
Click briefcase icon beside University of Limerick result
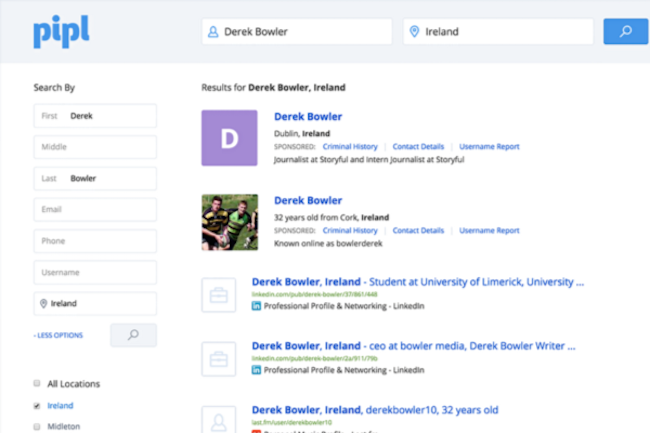pyautogui.click(x=218, y=295)
